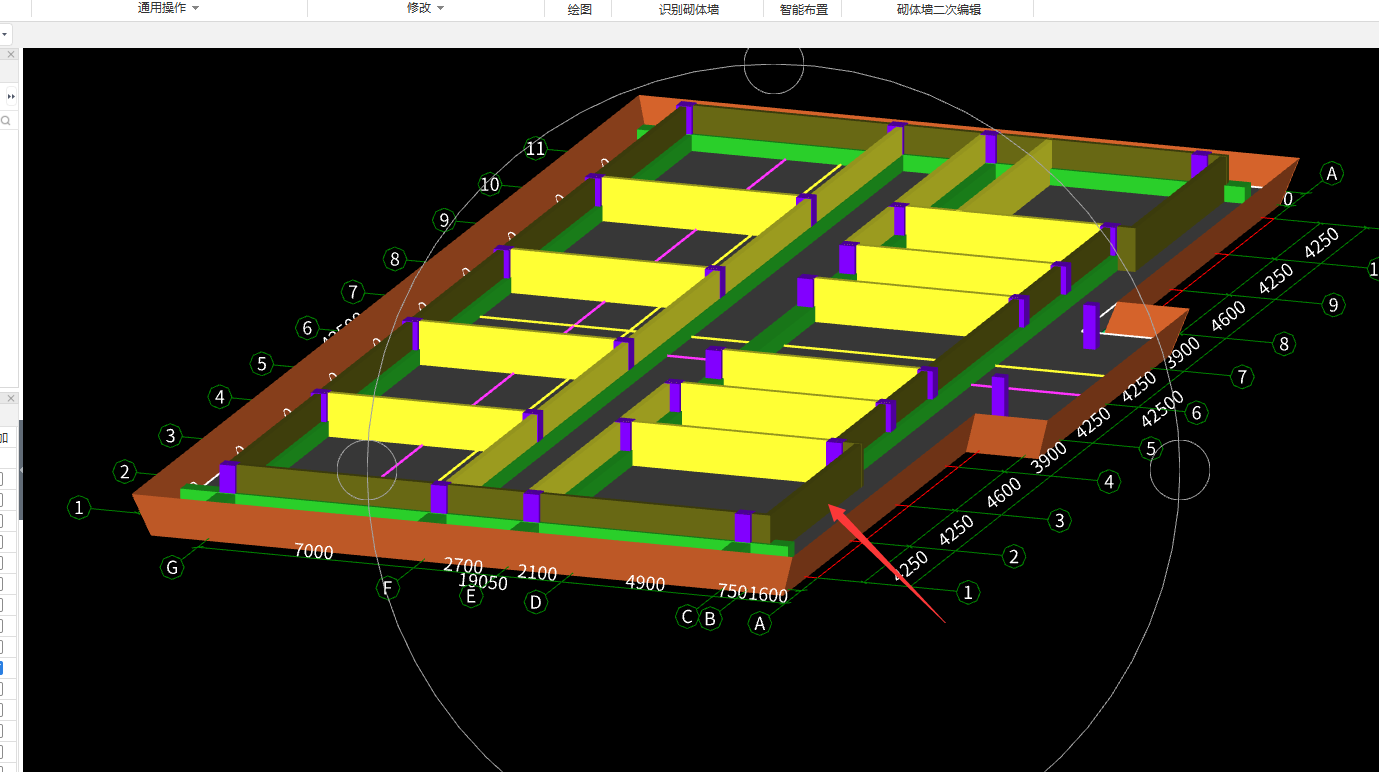This screenshot has width=1379, height=772.
Task: Close the upper left side panel
Action: [x=11, y=55]
